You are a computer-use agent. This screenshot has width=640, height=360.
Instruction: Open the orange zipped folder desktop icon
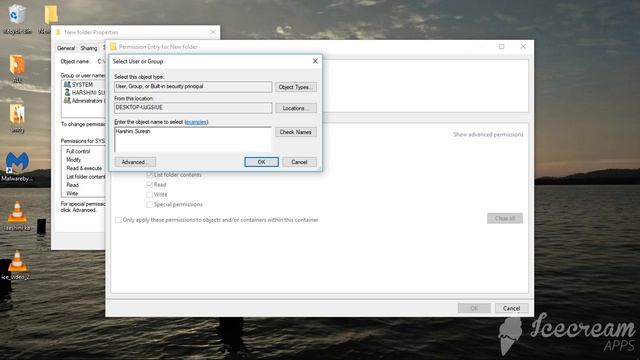pyautogui.click(x=17, y=65)
